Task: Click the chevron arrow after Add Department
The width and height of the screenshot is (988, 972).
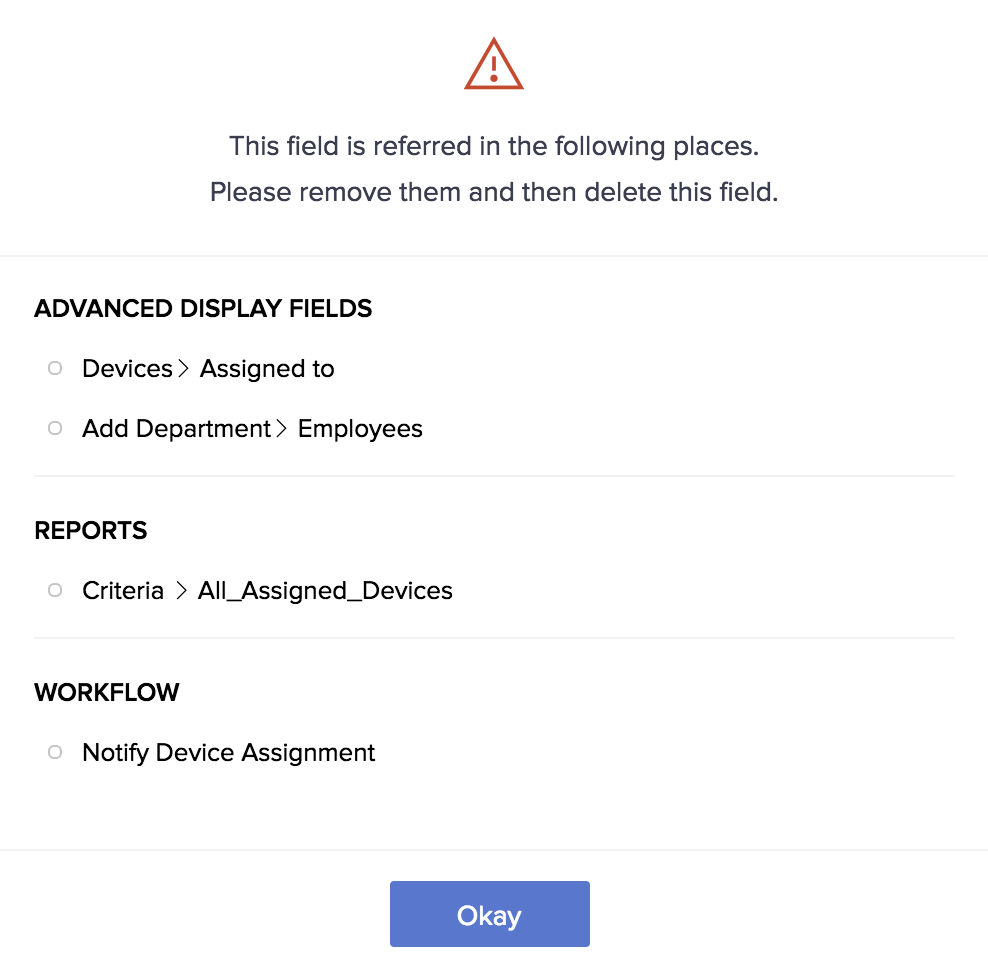Action: pos(281,429)
